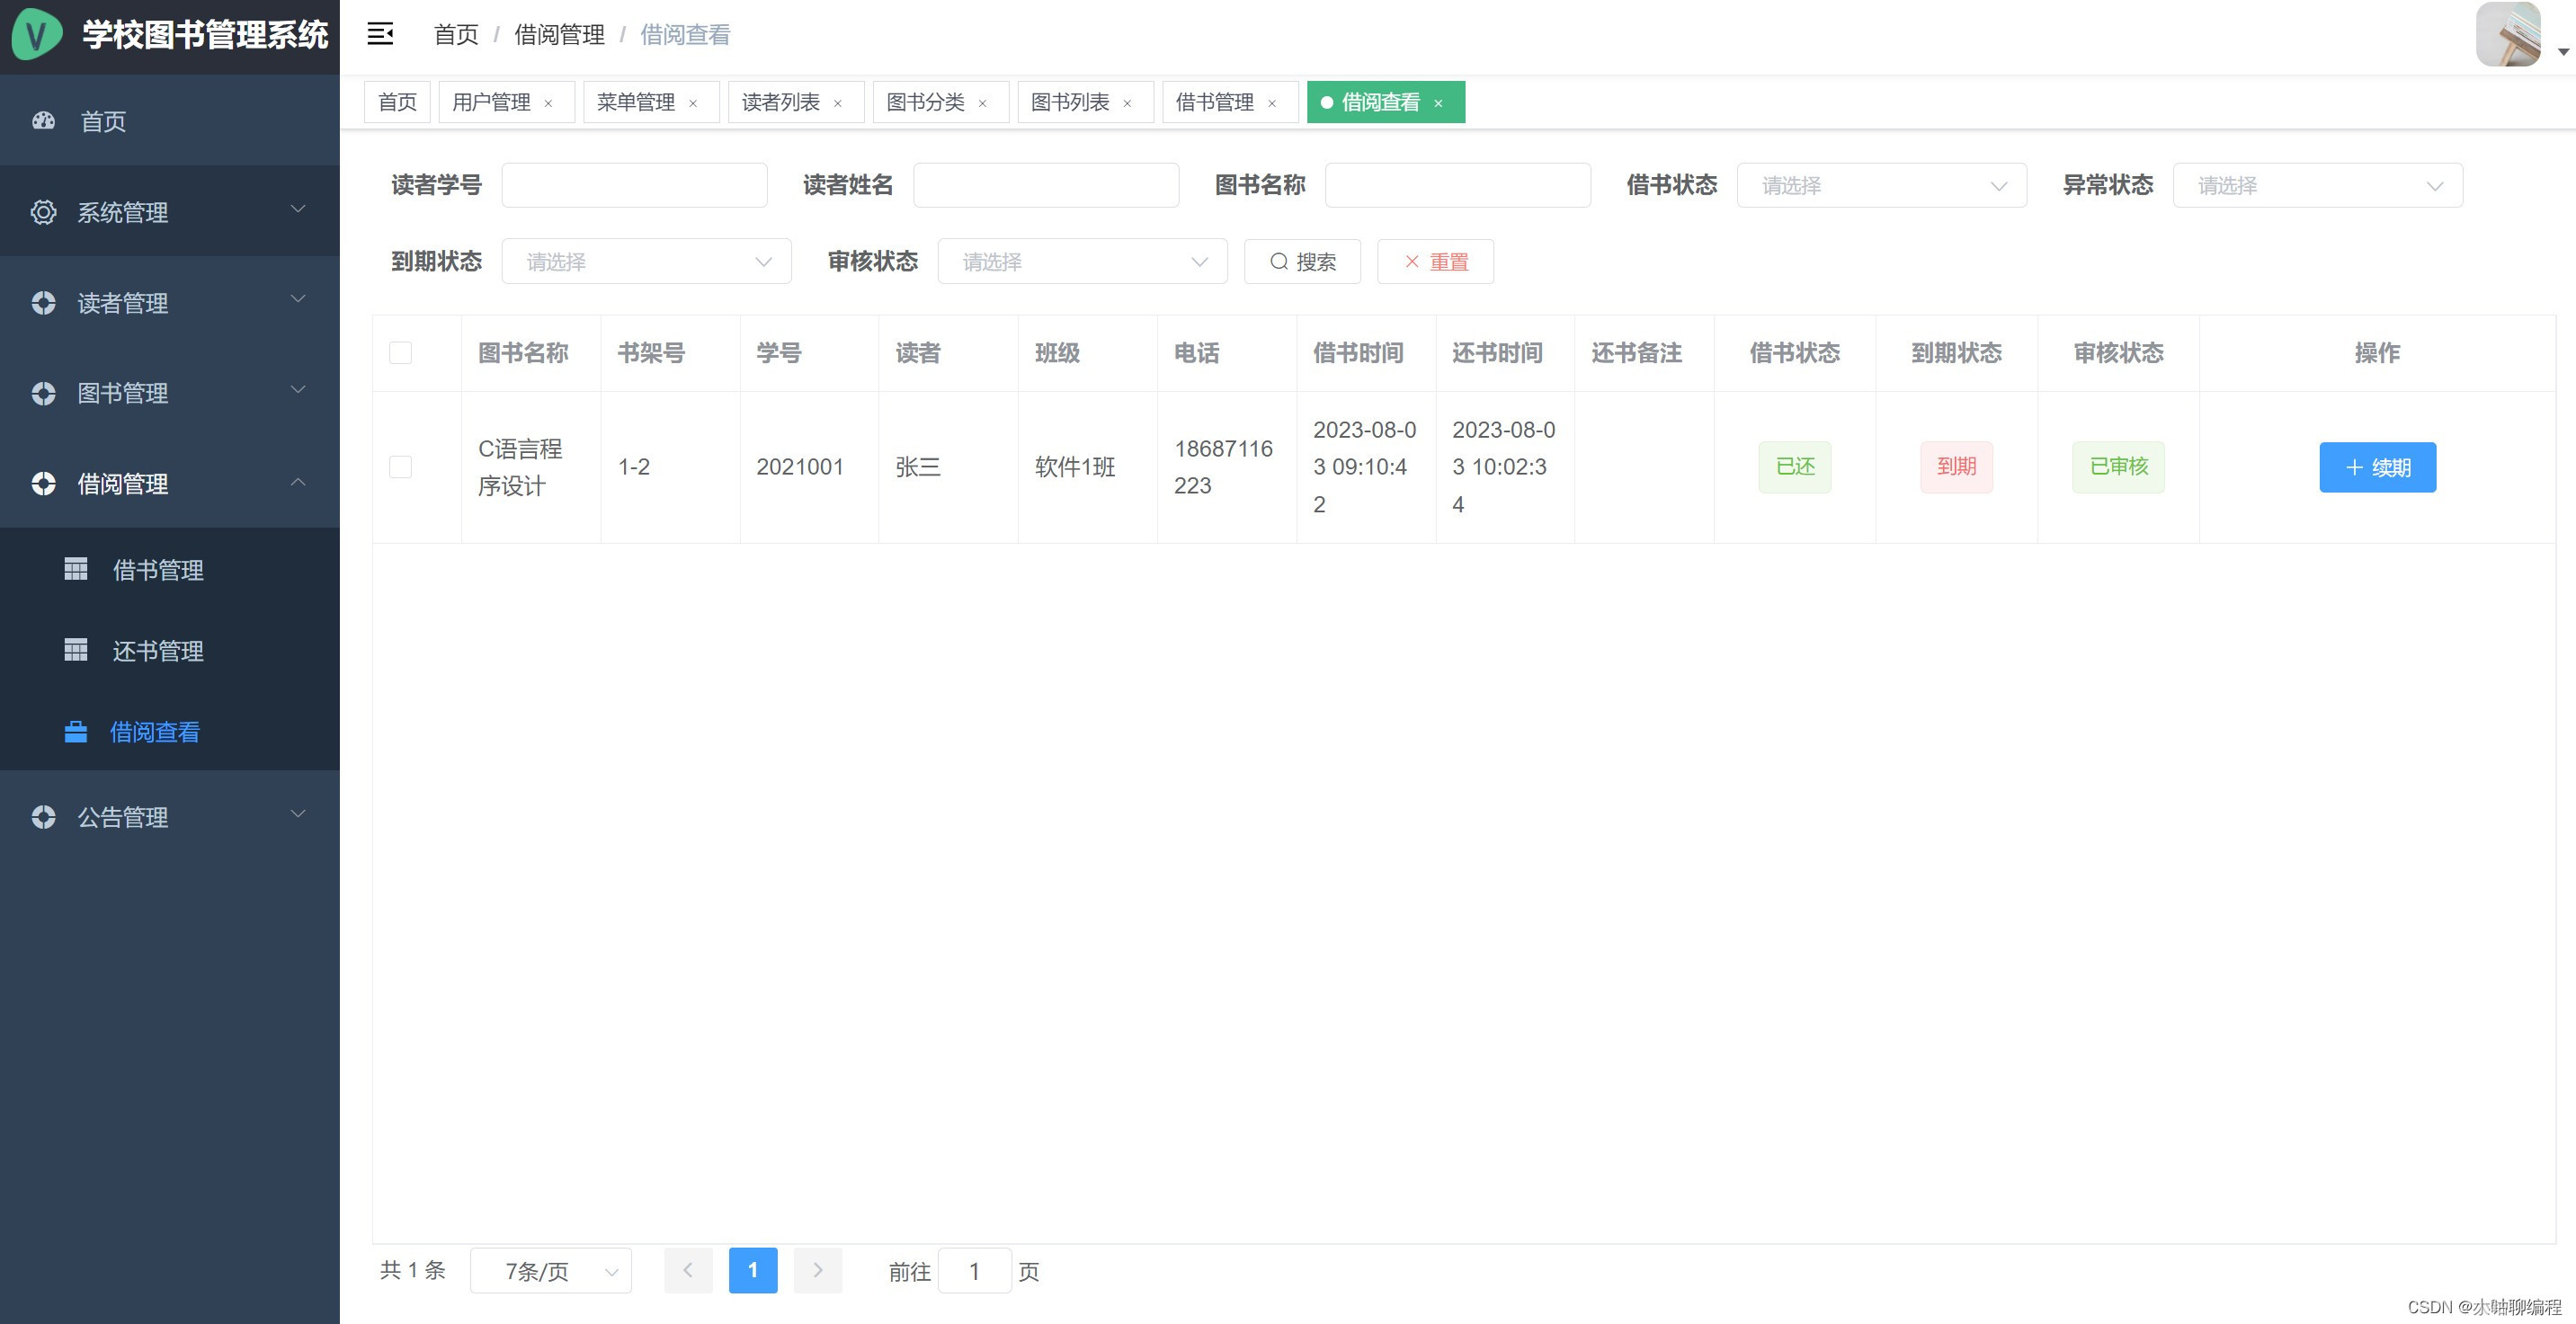The width and height of the screenshot is (2576, 1324).
Task: Click the green V logo icon
Action: tap(36, 34)
